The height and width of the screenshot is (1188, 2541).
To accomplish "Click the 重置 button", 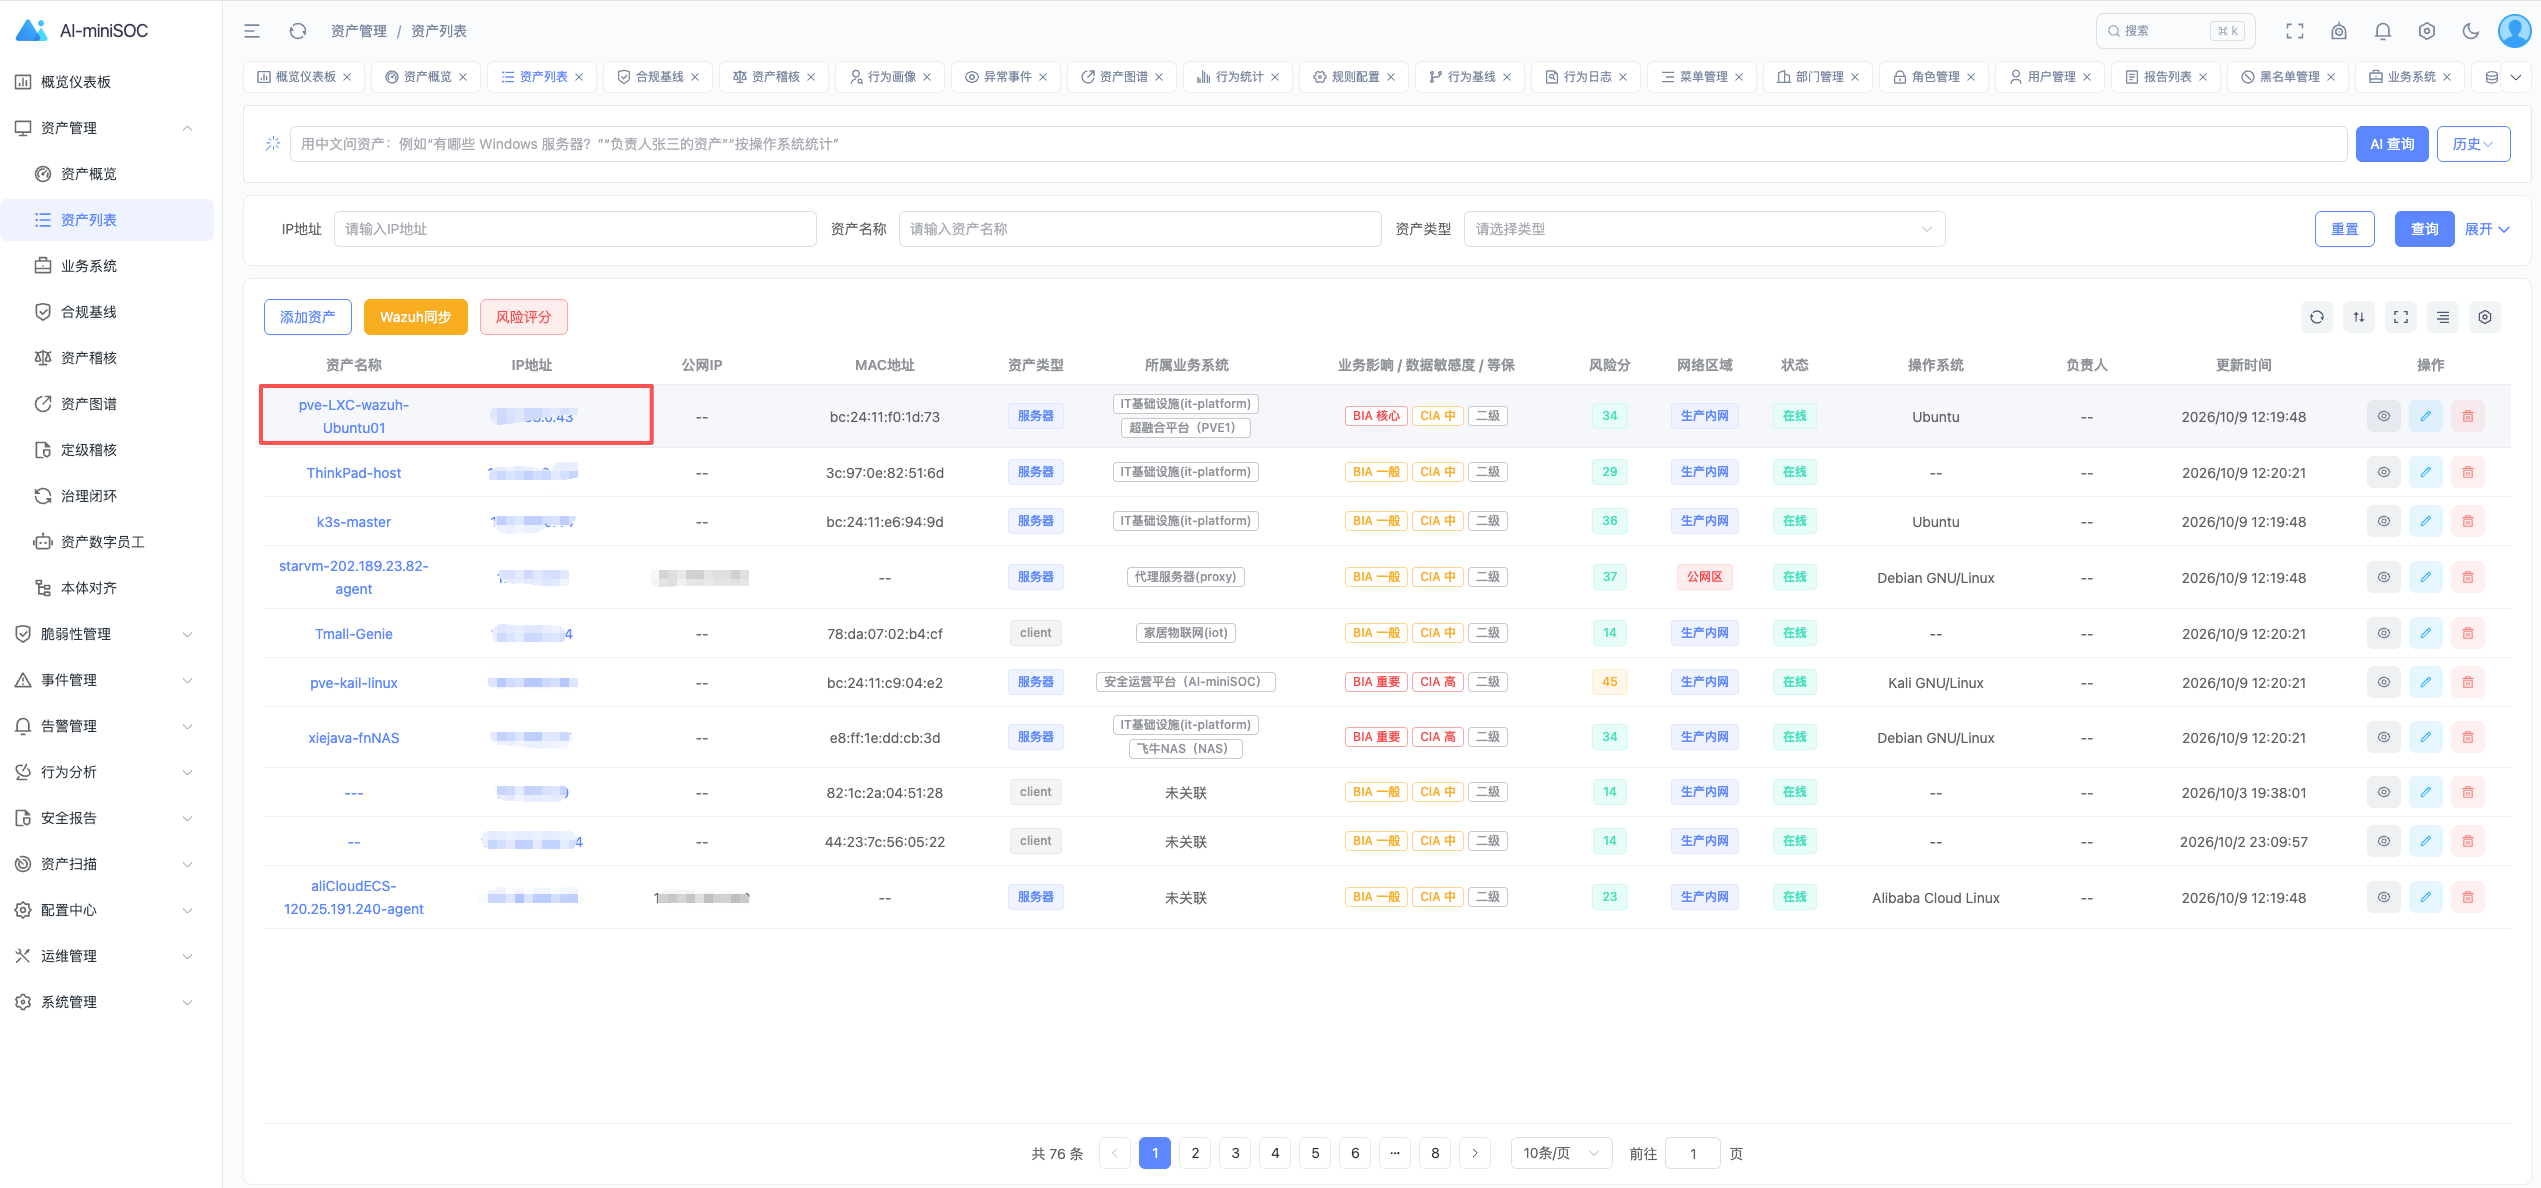I will click(2345, 229).
